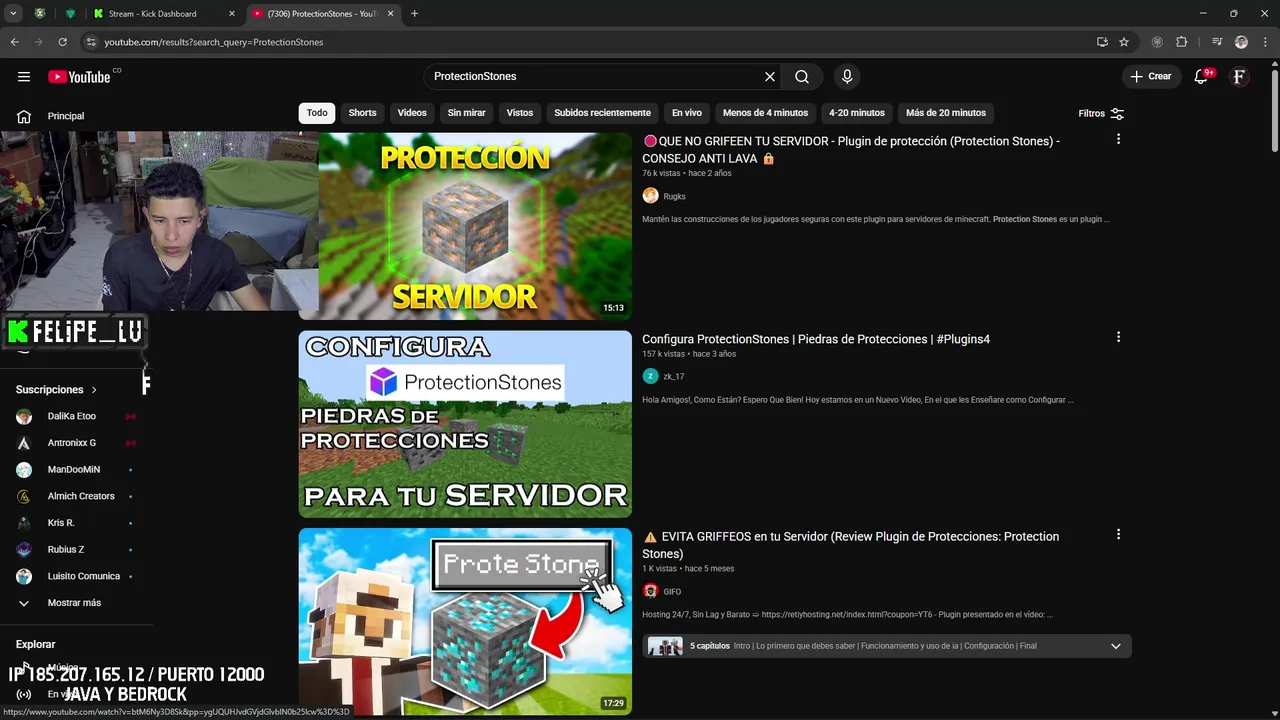The image size is (1280, 720).
Task: Open more options for Configura ProtectionStones video
Action: pyautogui.click(x=1118, y=337)
